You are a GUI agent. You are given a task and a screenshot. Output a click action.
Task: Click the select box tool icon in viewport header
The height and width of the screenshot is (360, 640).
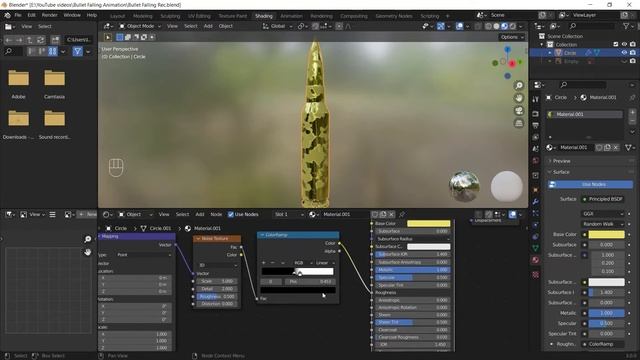pos(120,37)
